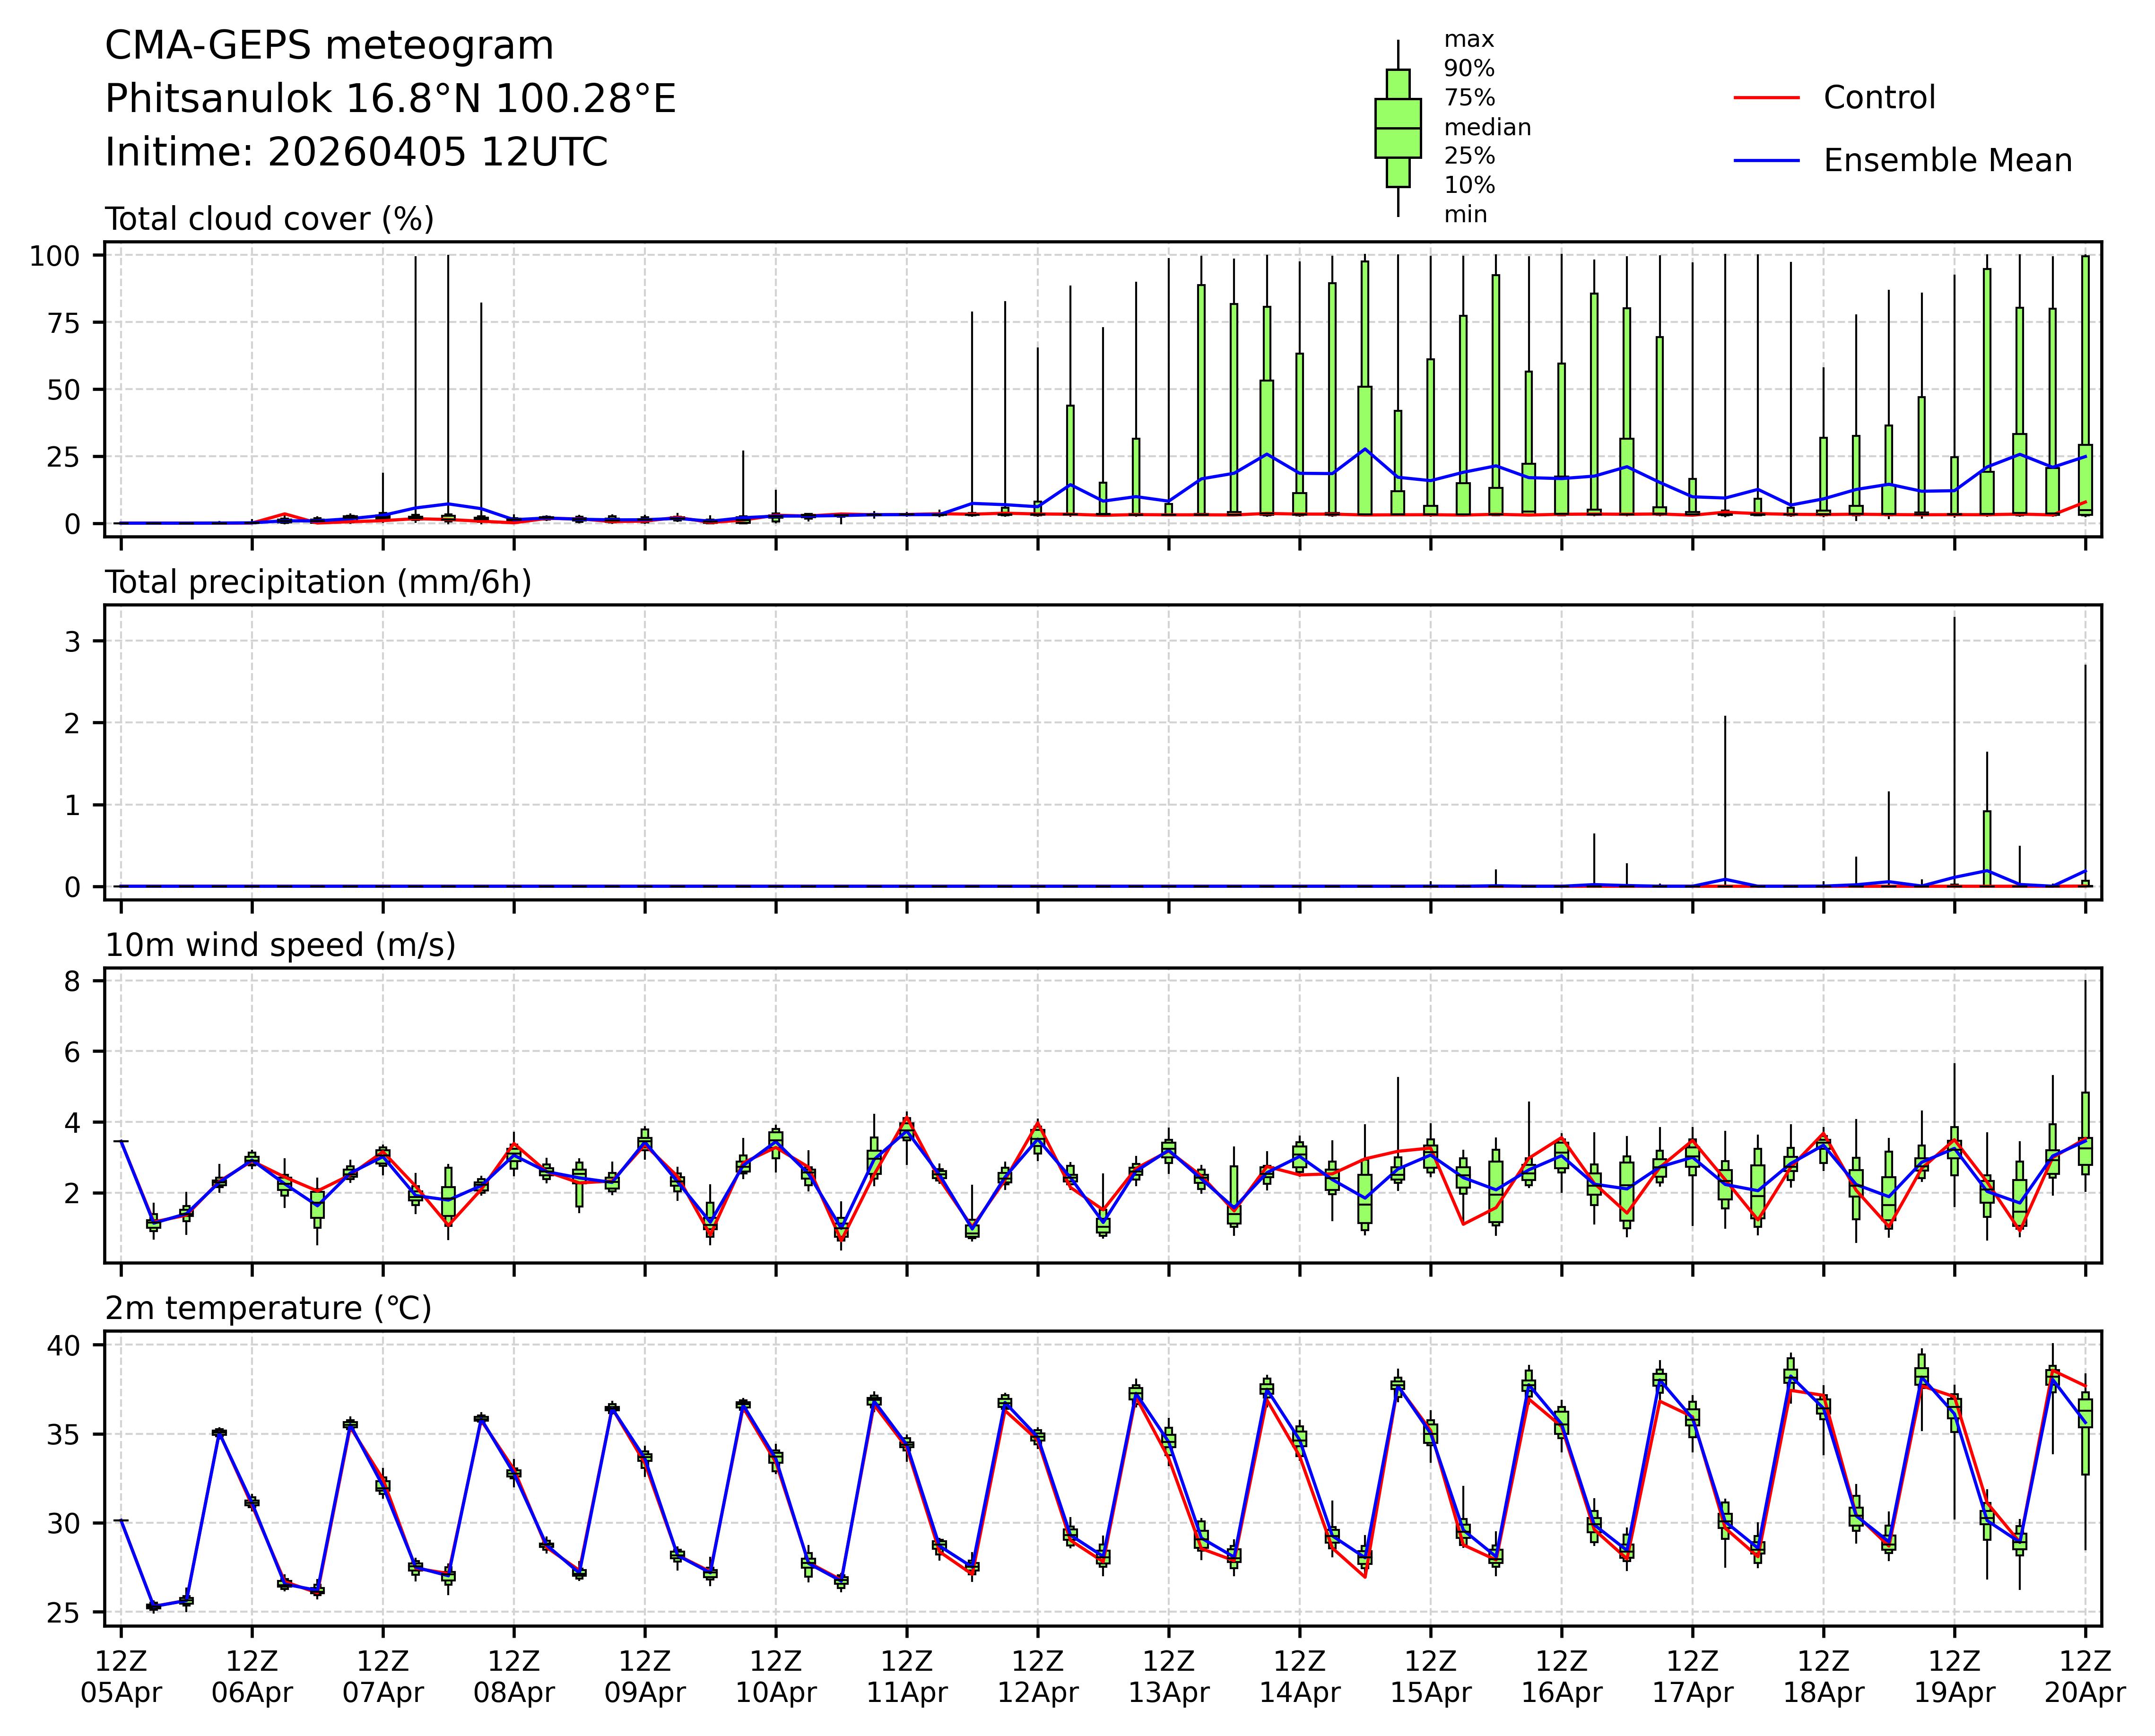Click the 'Control' legend label
Screen dimensions: 2155x1736
coord(1879,98)
